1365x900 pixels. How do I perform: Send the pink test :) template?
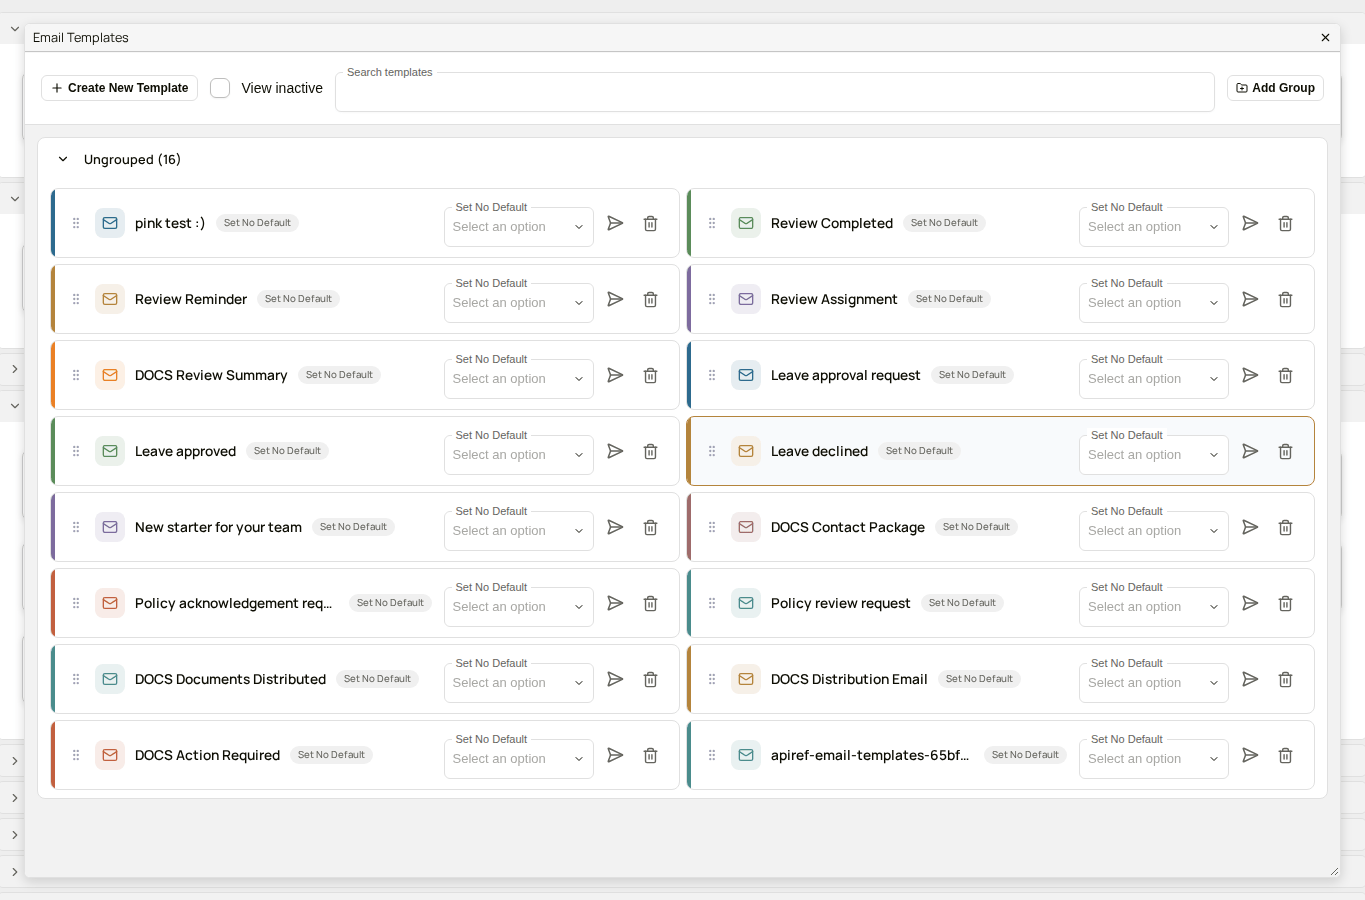click(x=615, y=223)
